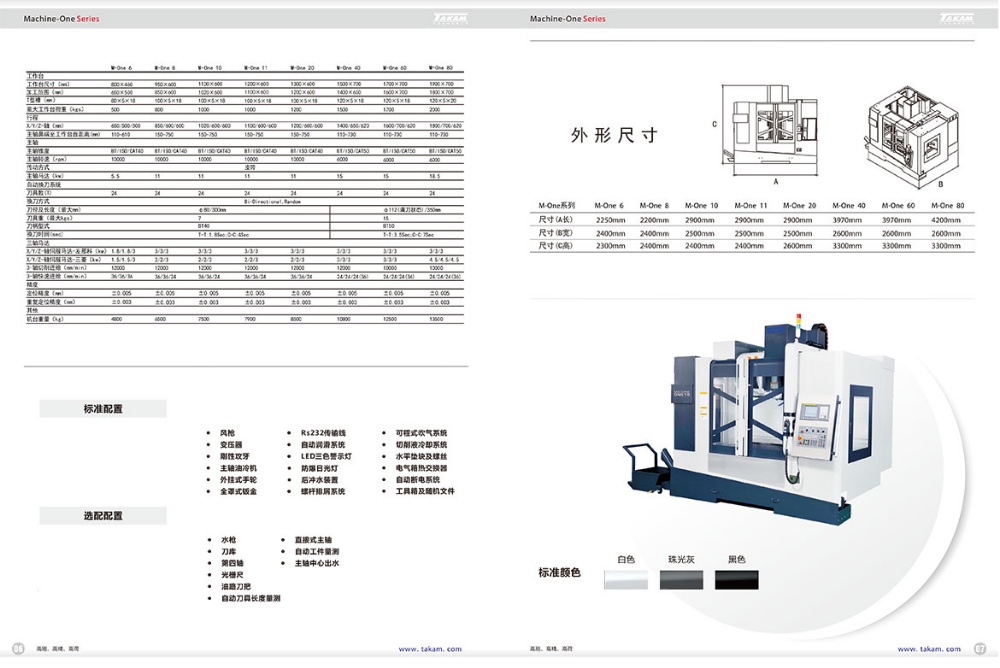The height and width of the screenshot is (668, 1000).
Task: Pick the white (白色) color swatch
Action: point(626,579)
